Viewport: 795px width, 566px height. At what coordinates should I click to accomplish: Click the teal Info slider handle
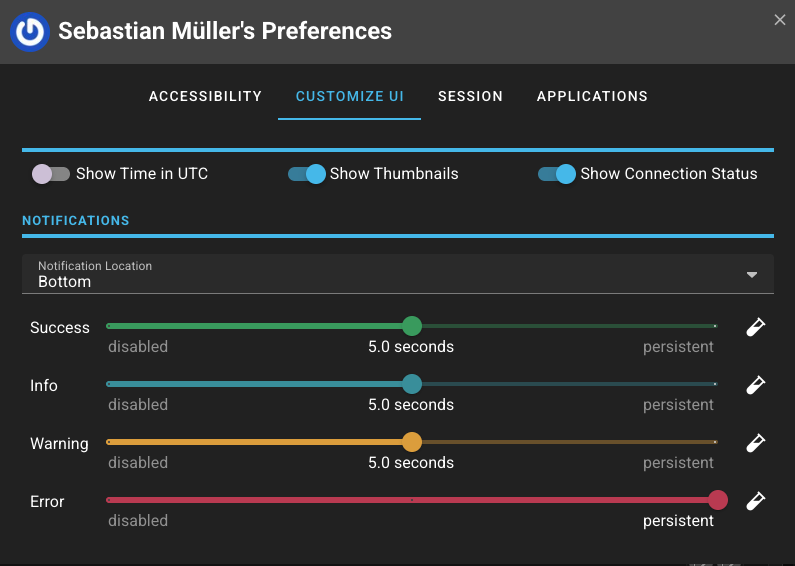point(412,384)
